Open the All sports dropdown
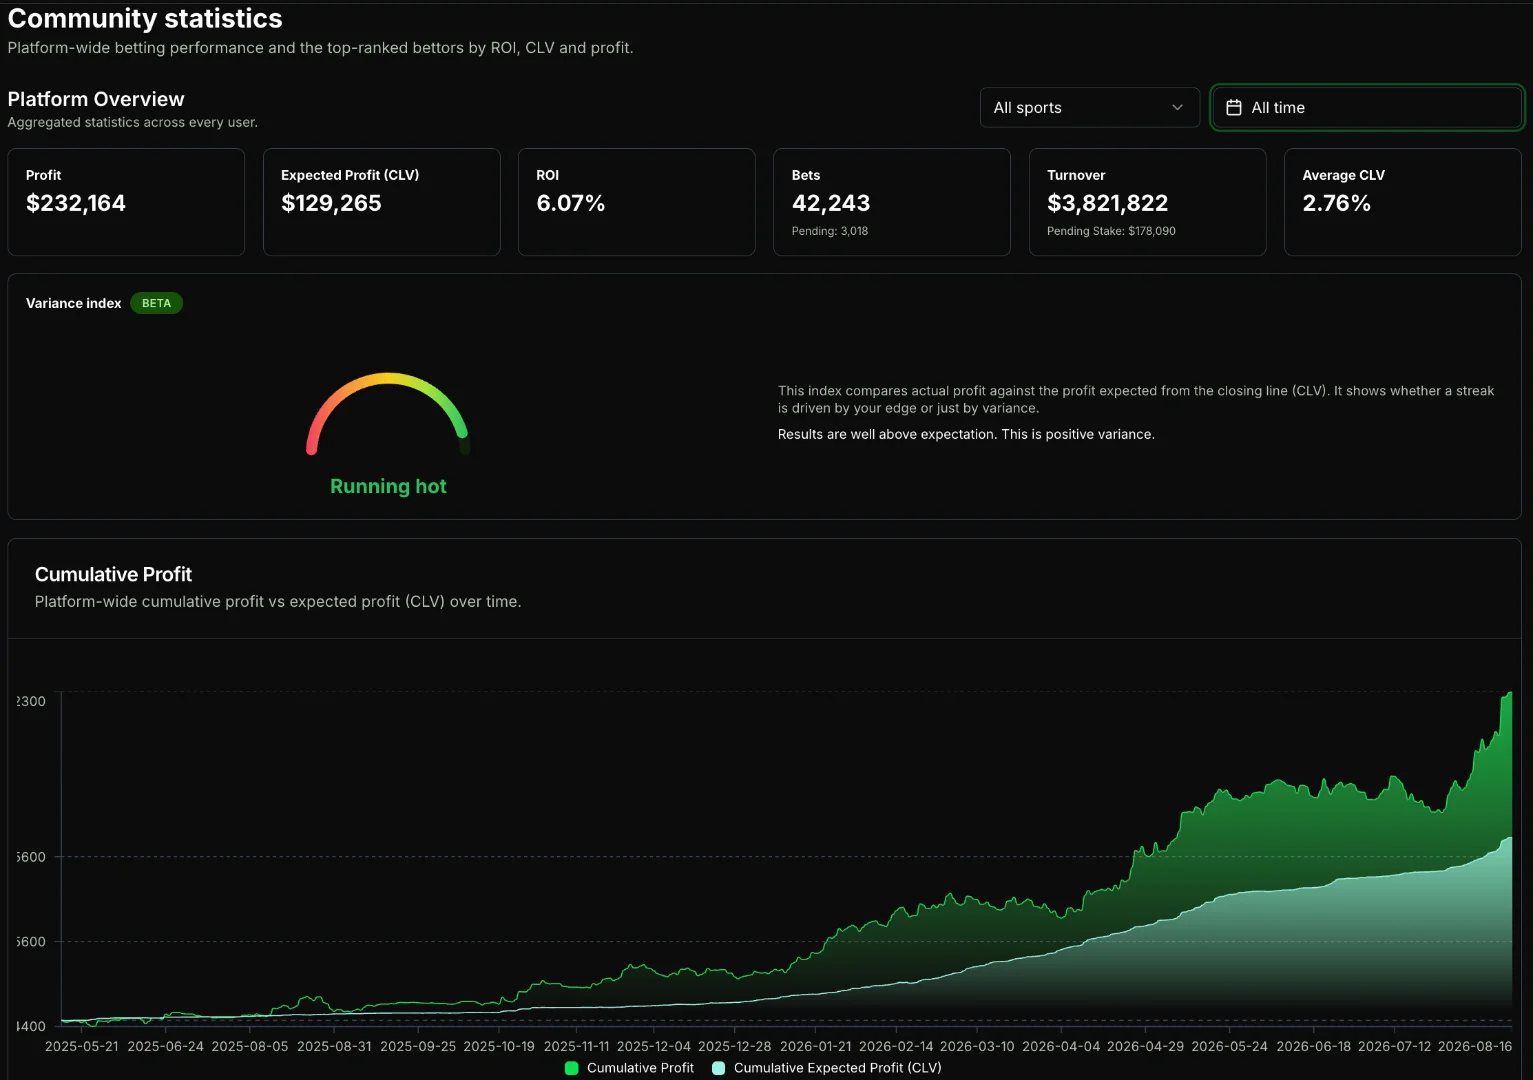The width and height of the screenshot is (1533, 1080). tap(1089, 107)
